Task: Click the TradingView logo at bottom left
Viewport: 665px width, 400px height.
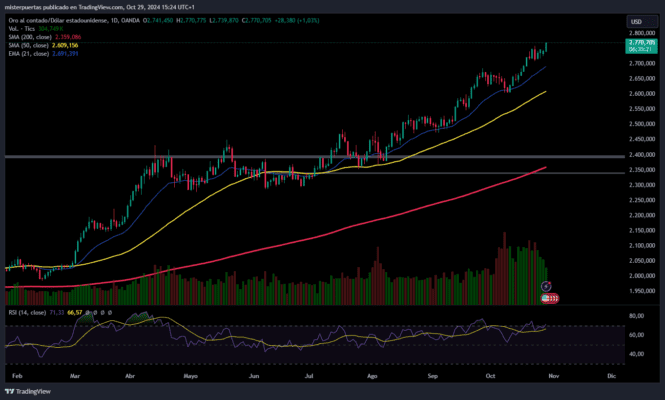Action: 28,391
